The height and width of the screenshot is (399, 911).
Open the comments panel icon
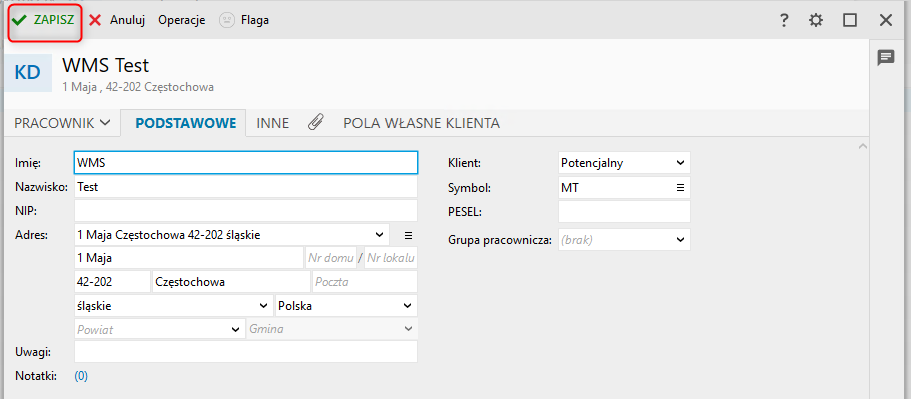[x=885, y=57]
